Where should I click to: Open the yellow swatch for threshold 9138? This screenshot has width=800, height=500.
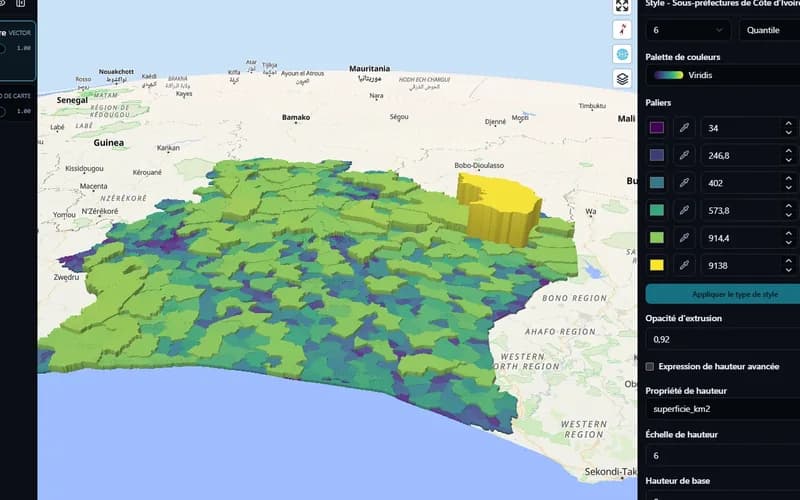pyautogui.click(x=657, y=265)
